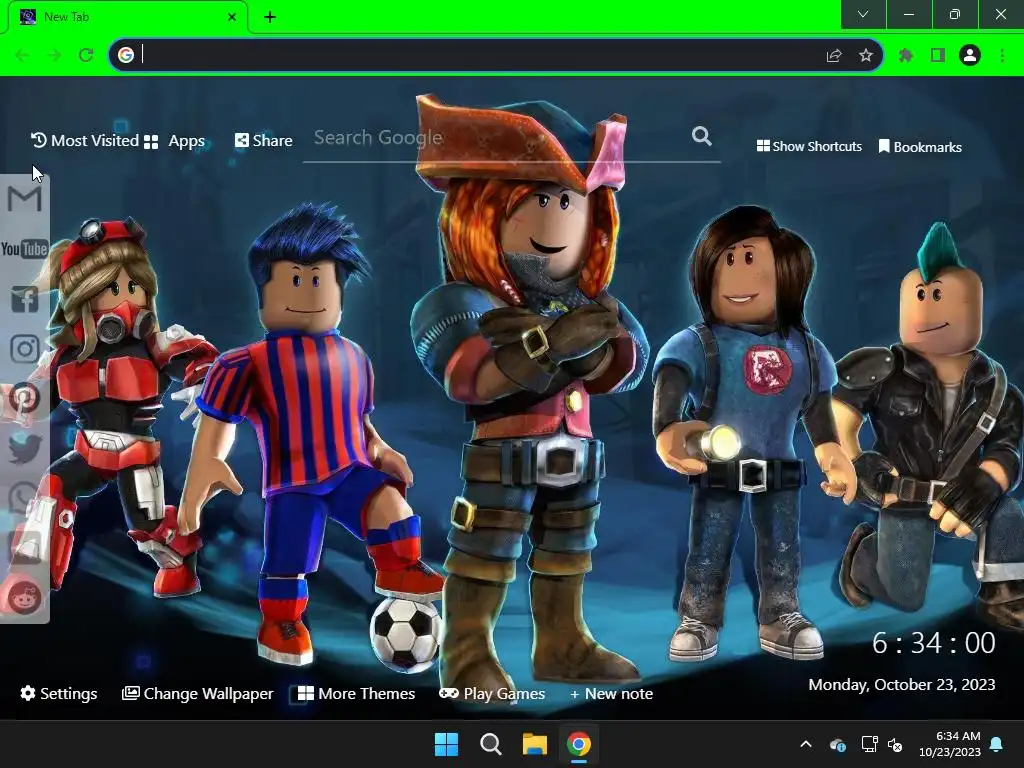1024x768 pixels.
Task: Open Pinterest icon in sidebar
Action: pyautogui.click(x=25, y=398)
